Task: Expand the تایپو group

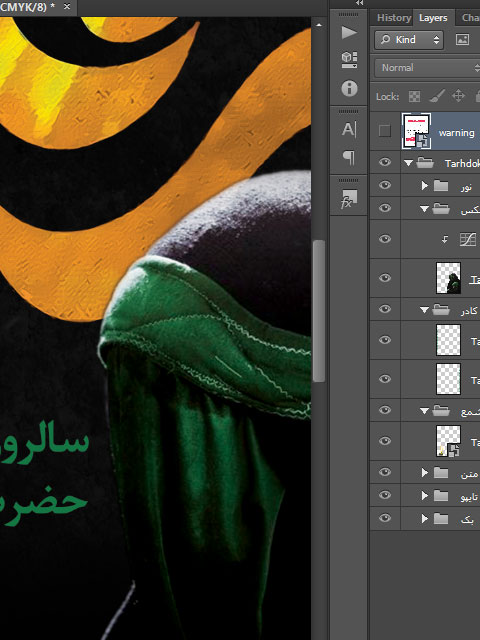Action: [x=424, y=495]
